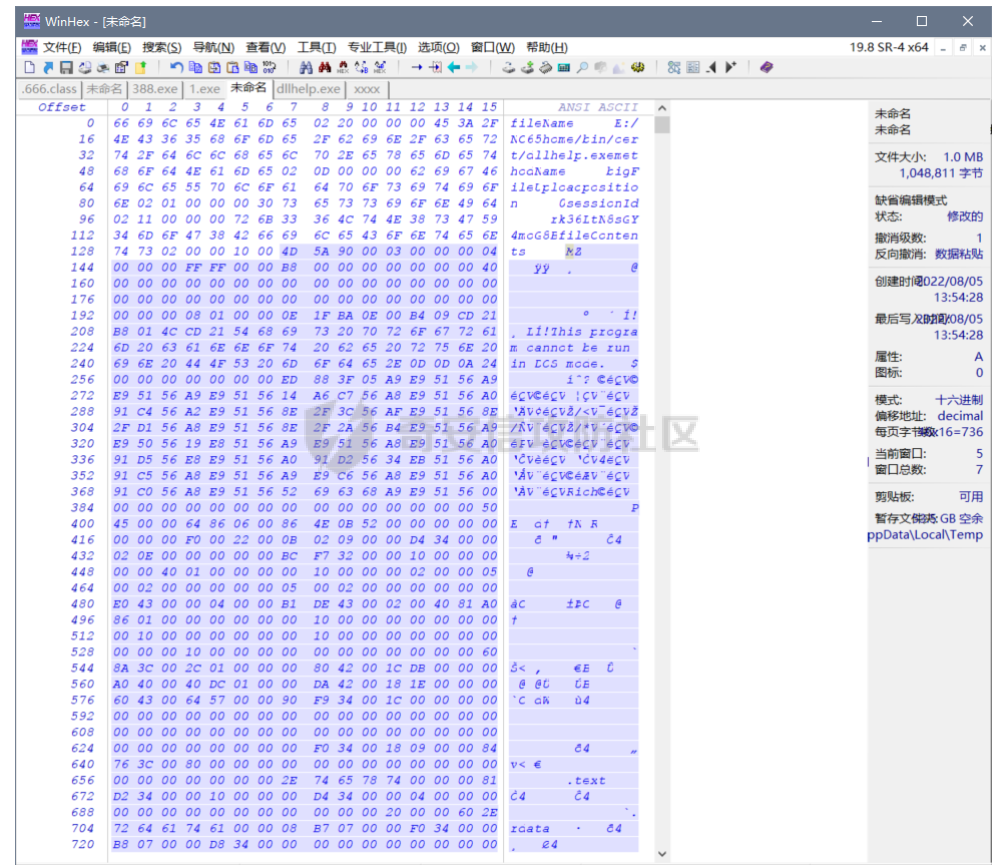Click the offset row label 656
Viewport: 1008px width, 867px height.
tap(82, 780)
